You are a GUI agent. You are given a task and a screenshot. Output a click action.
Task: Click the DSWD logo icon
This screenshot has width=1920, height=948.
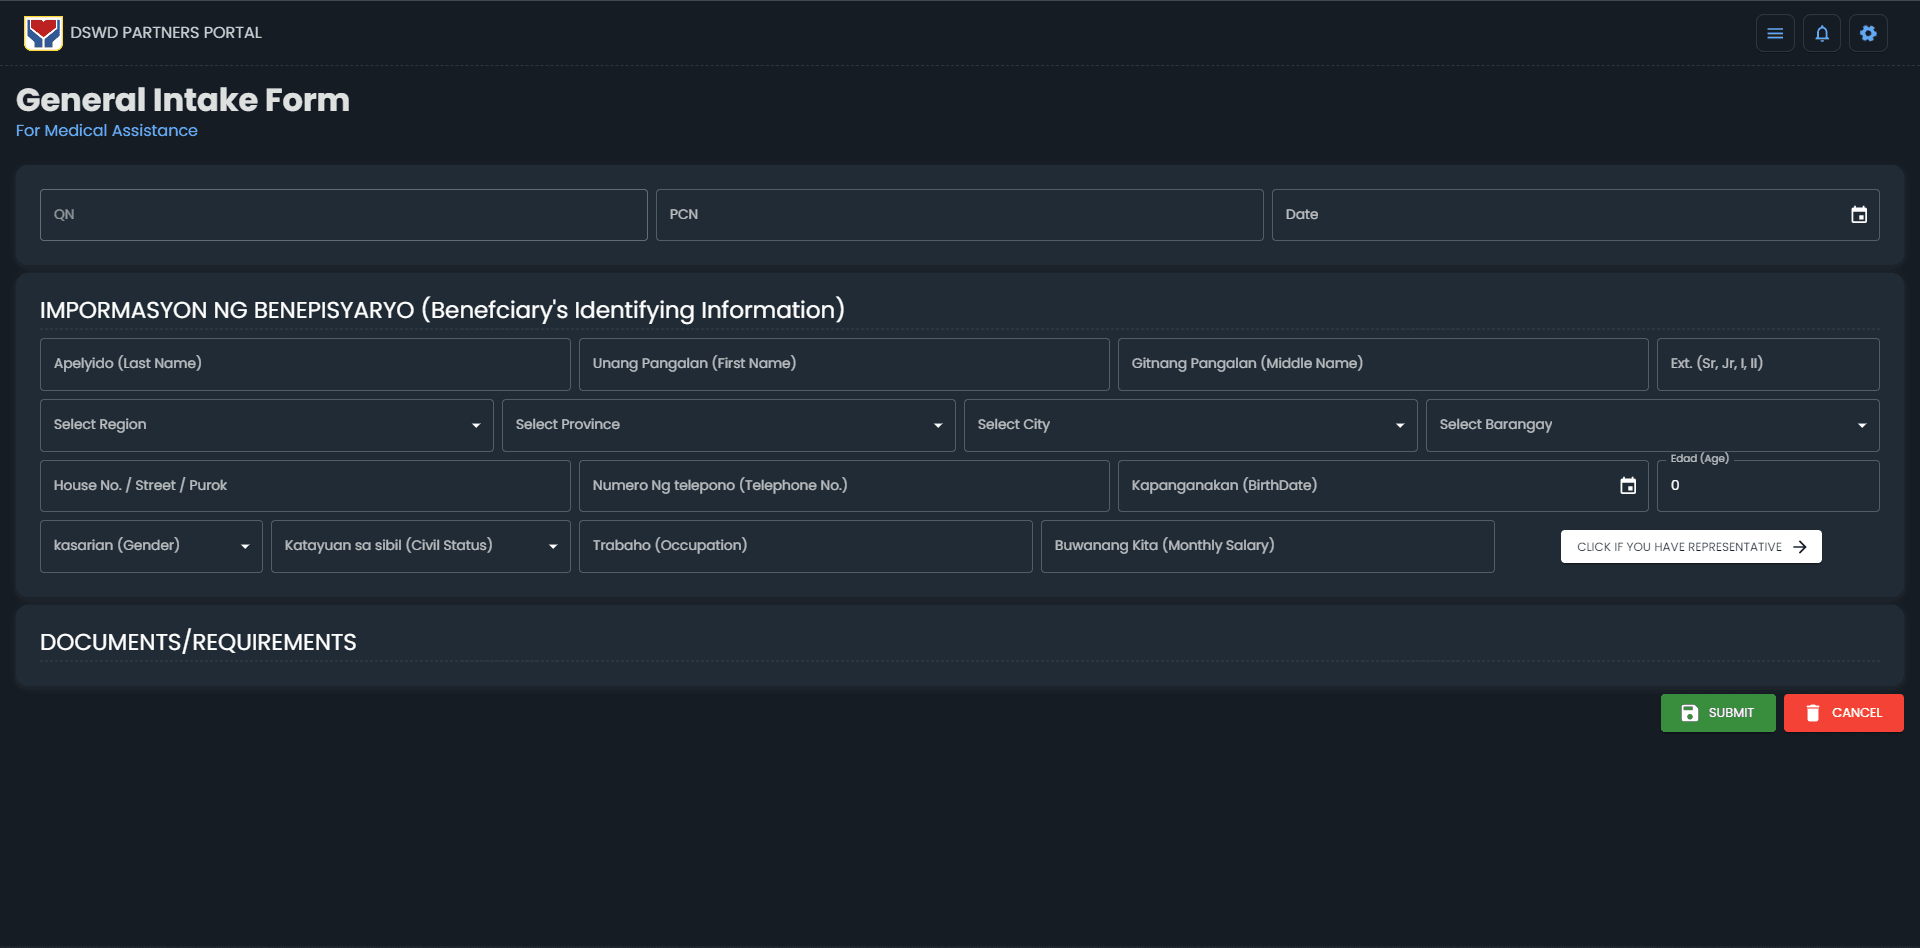[x=43, y=33]
